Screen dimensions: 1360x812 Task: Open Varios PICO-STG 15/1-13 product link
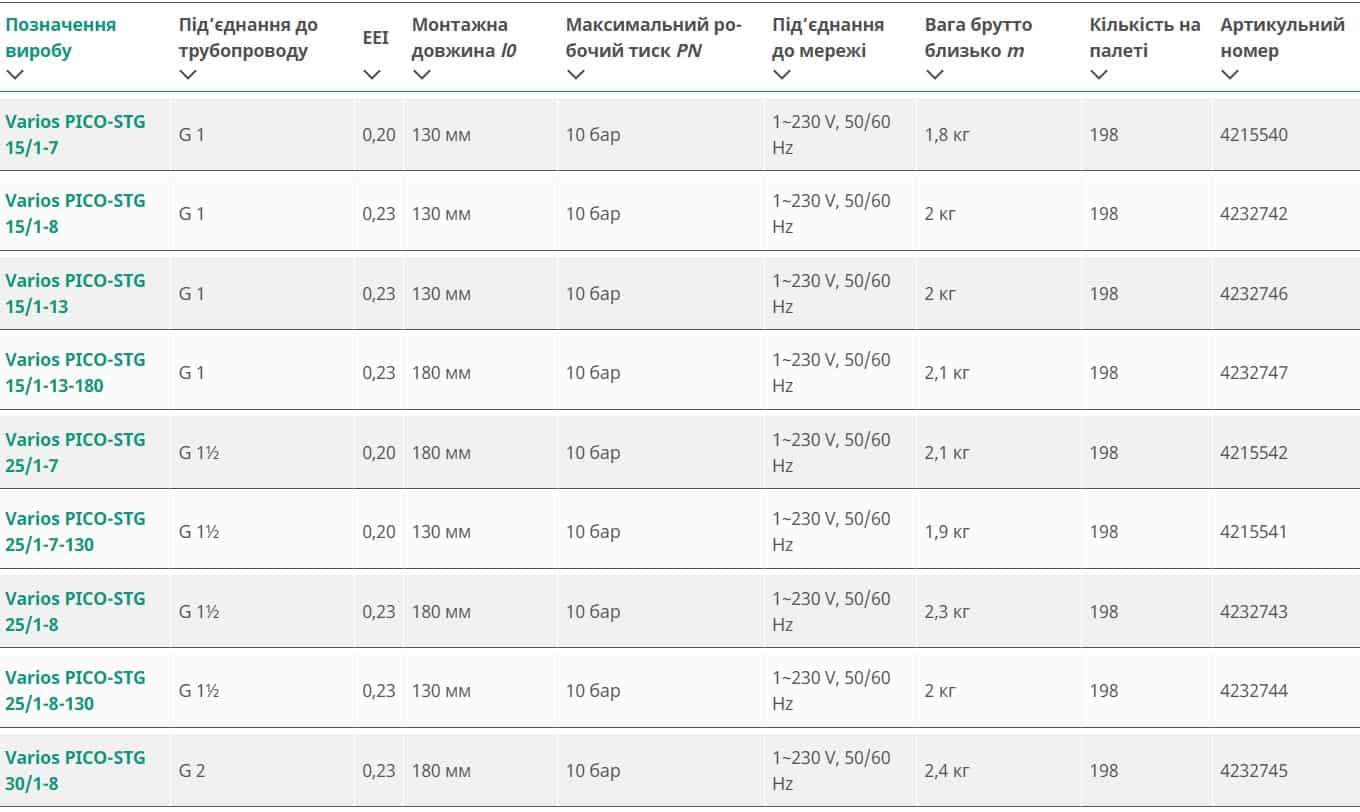[x=75, y=293]
